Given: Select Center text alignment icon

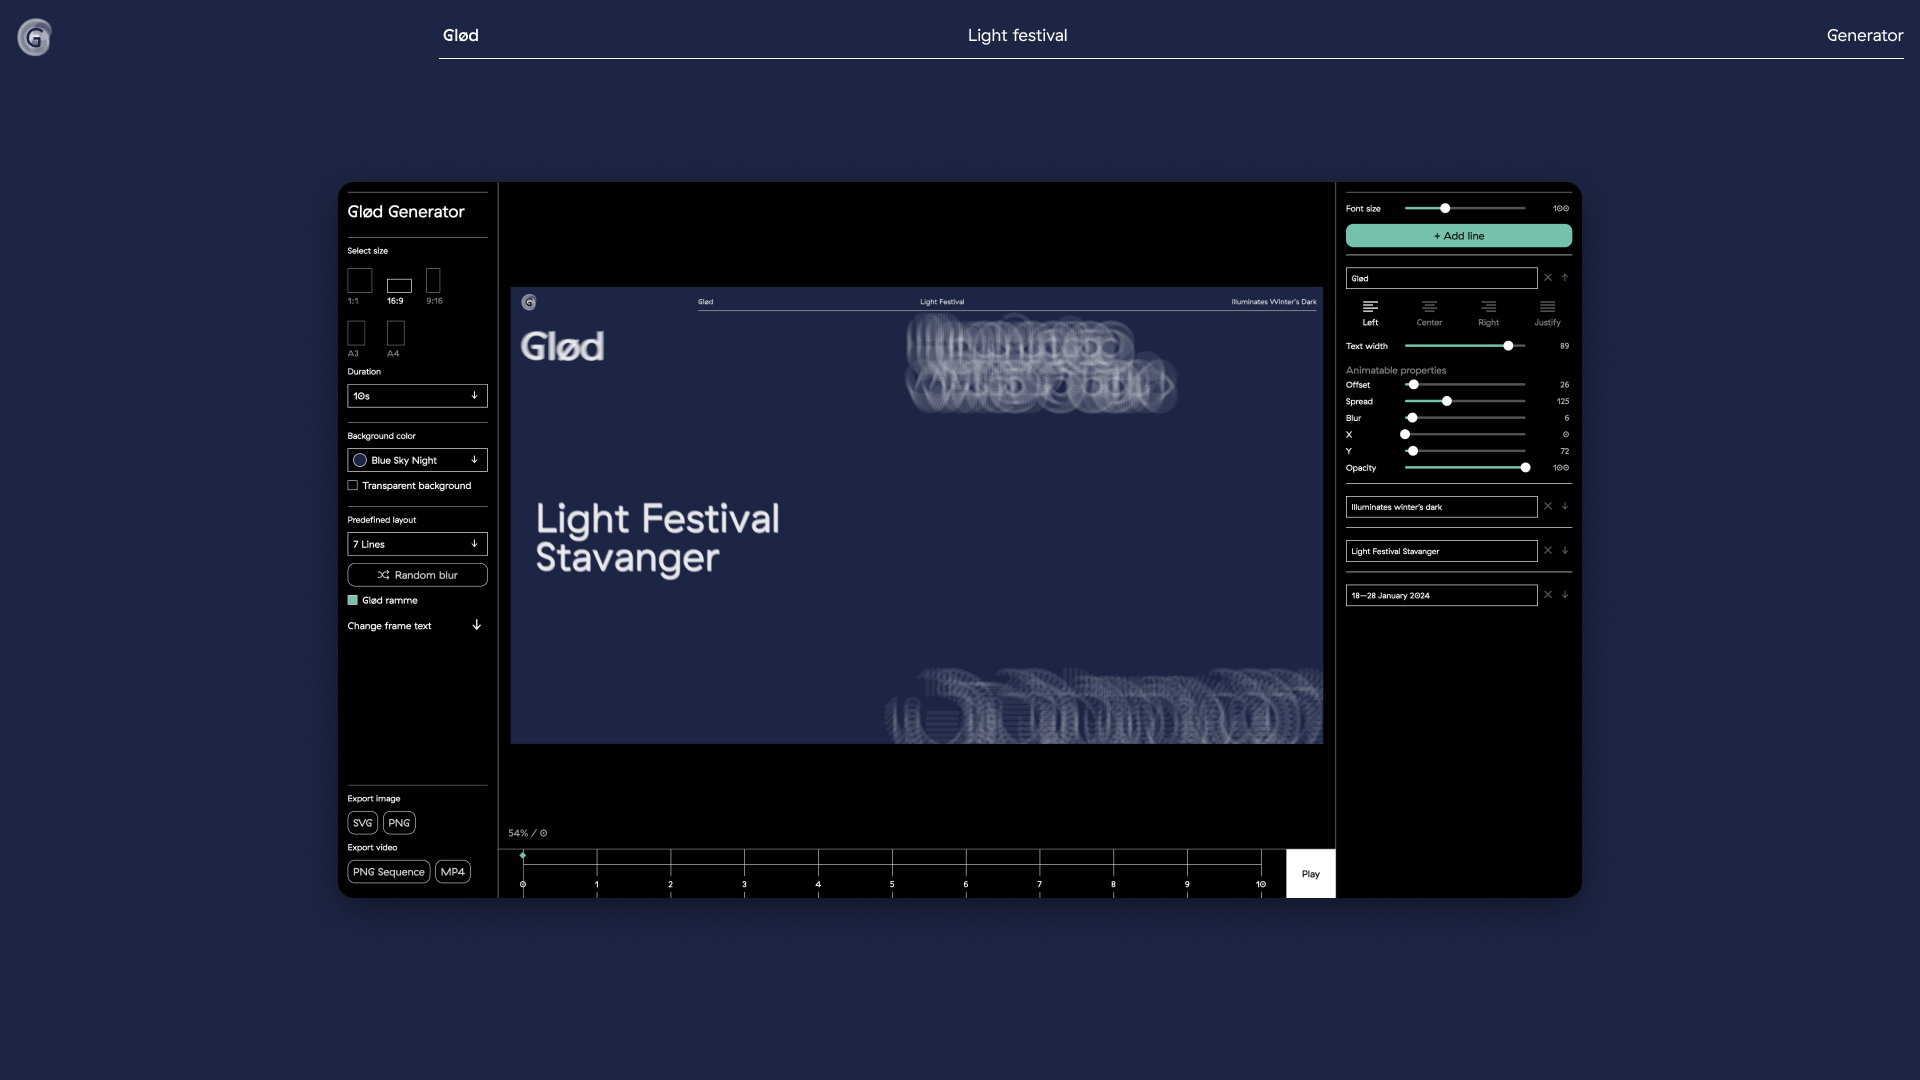Looking at the screenshot, I should point(1429,307).
